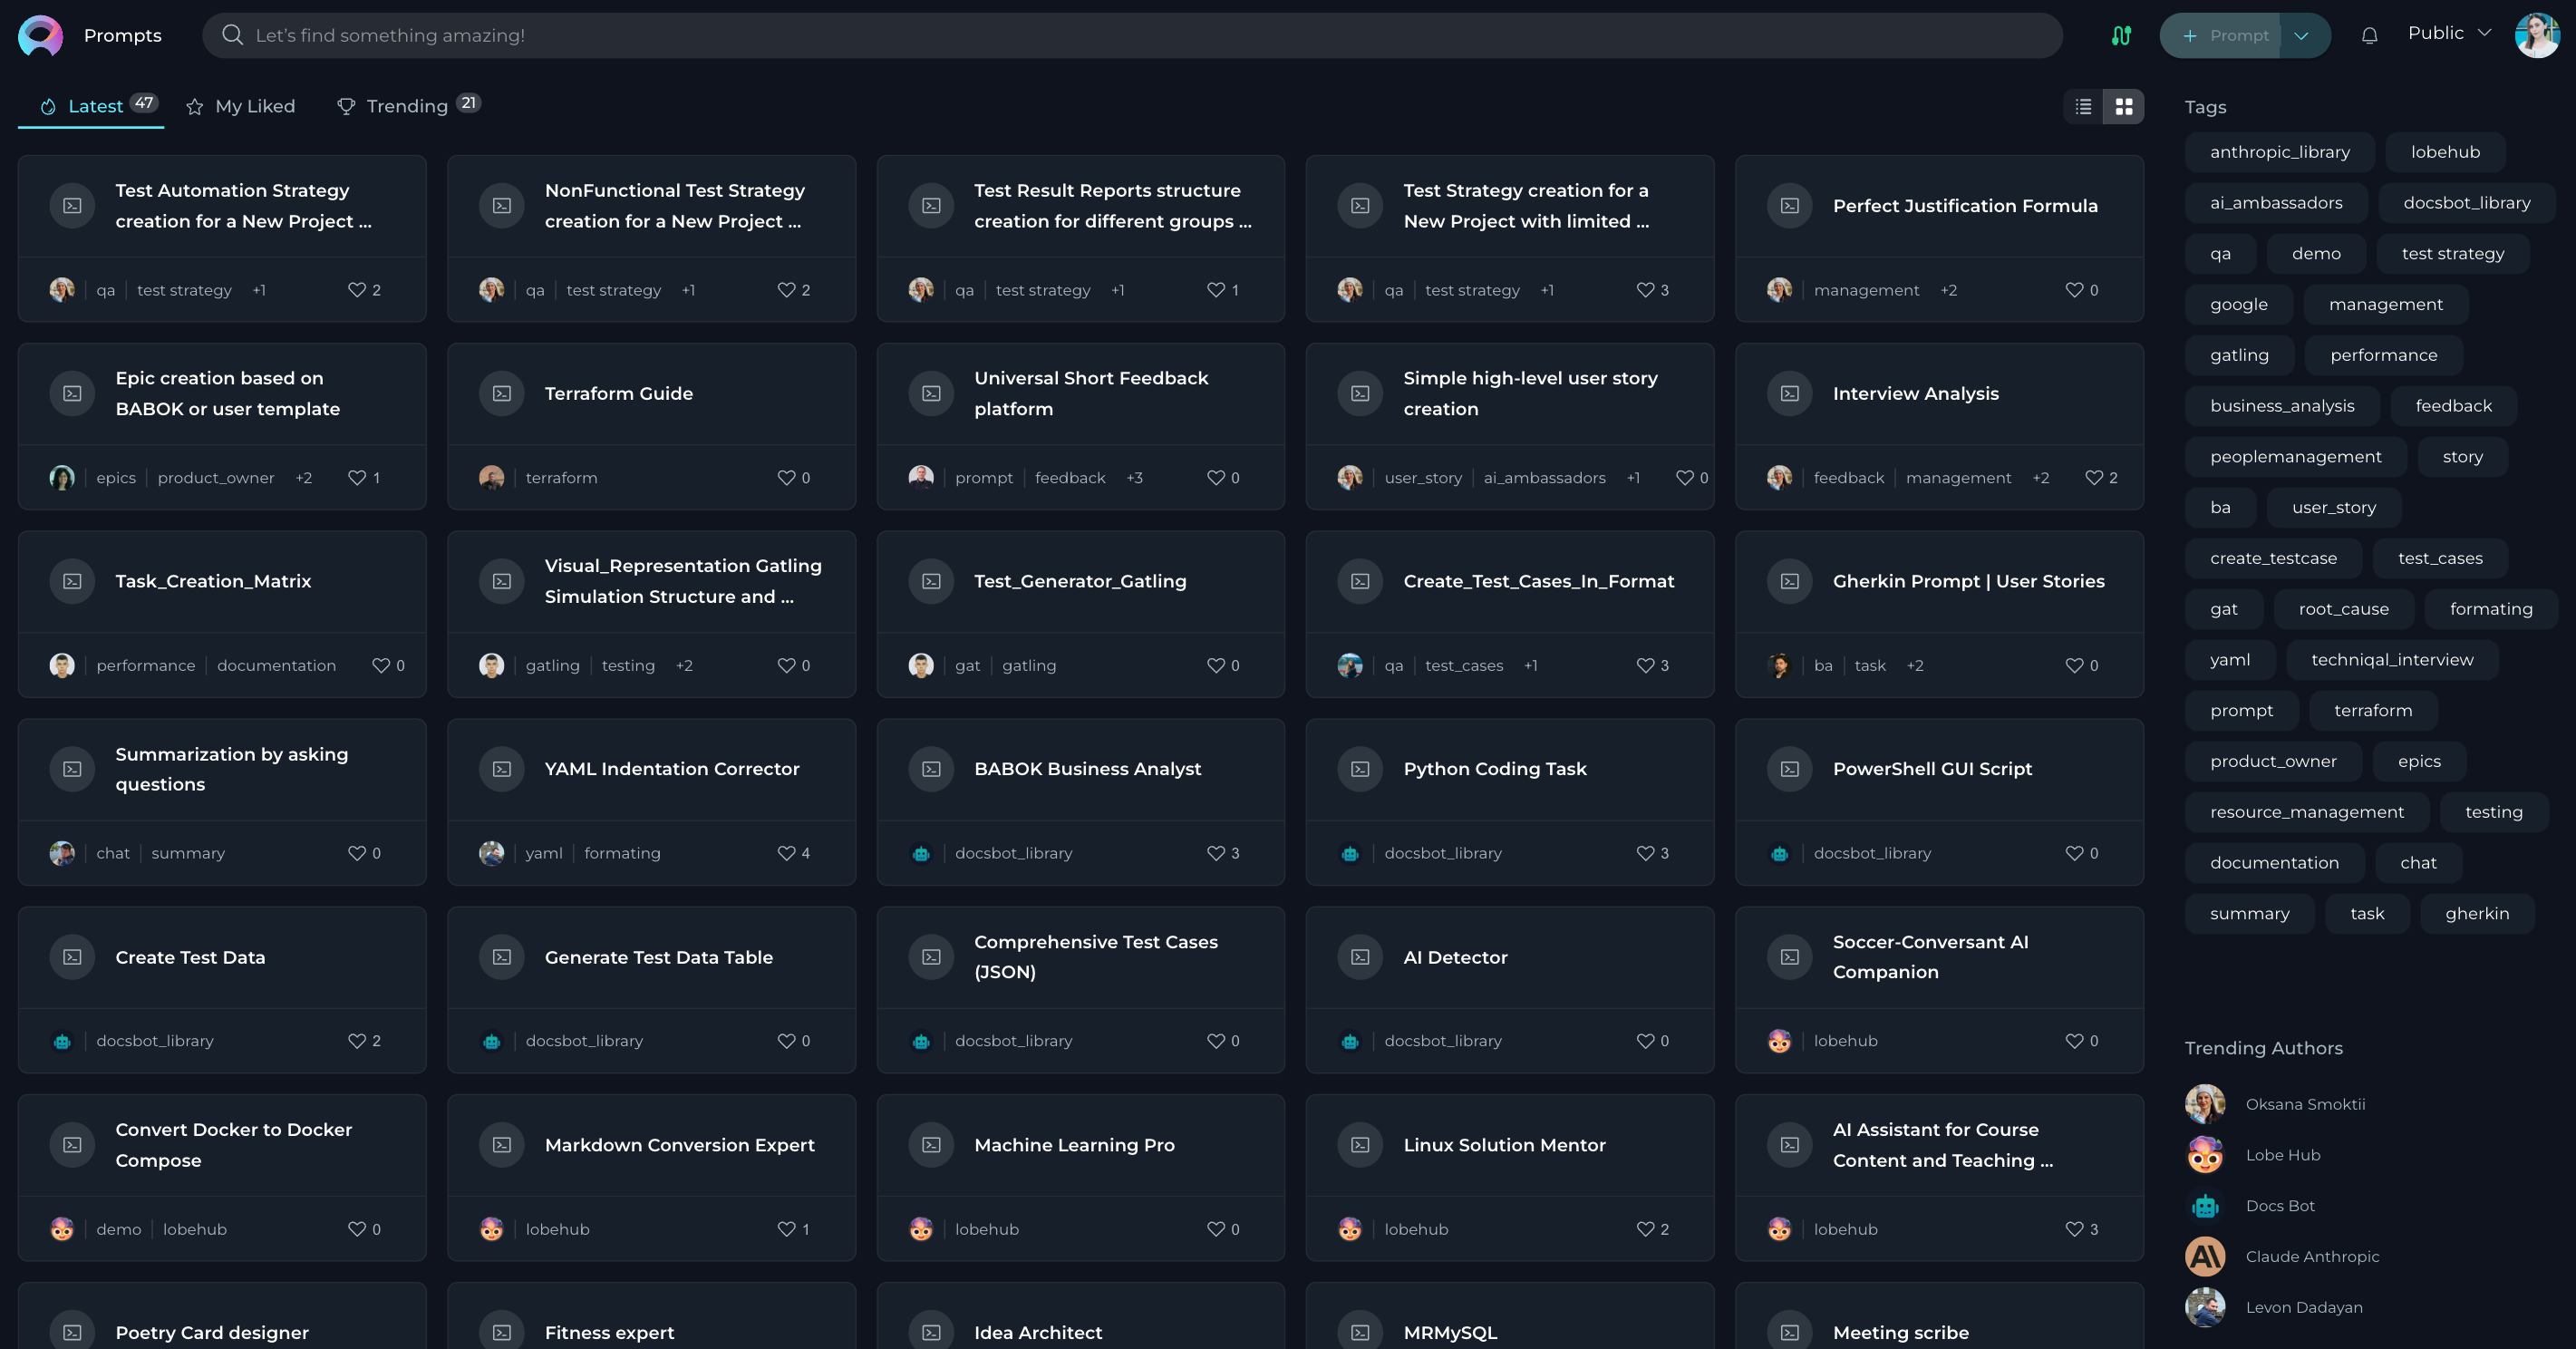Click prompt icon on BABOK Business Analyst card
Image resolution: width=2576 pixels, height=1349 pixels.
931,769
